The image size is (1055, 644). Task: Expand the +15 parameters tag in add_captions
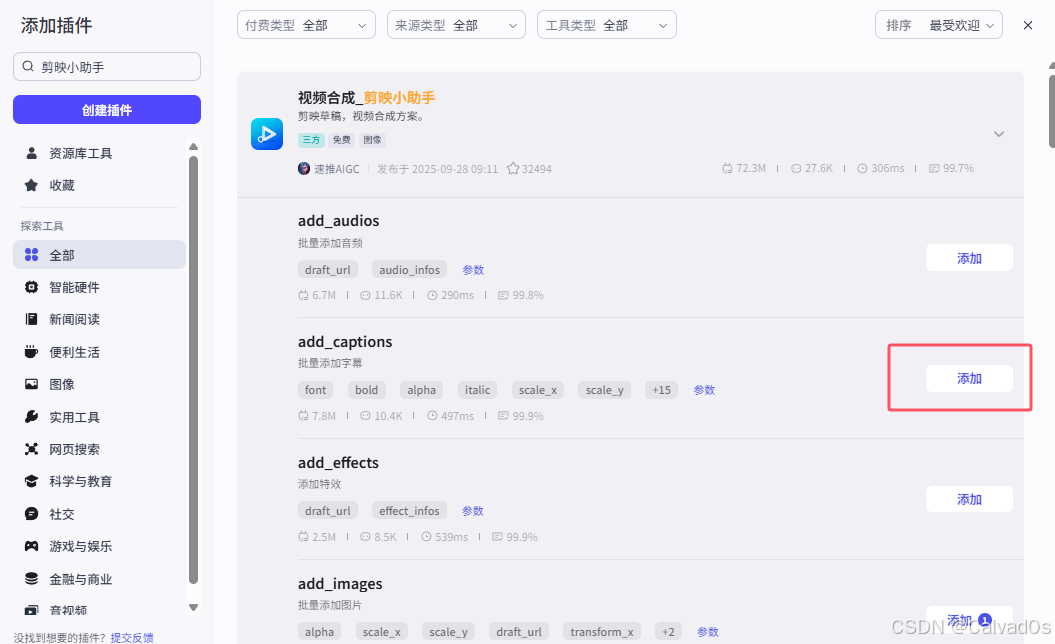(661, 390)
